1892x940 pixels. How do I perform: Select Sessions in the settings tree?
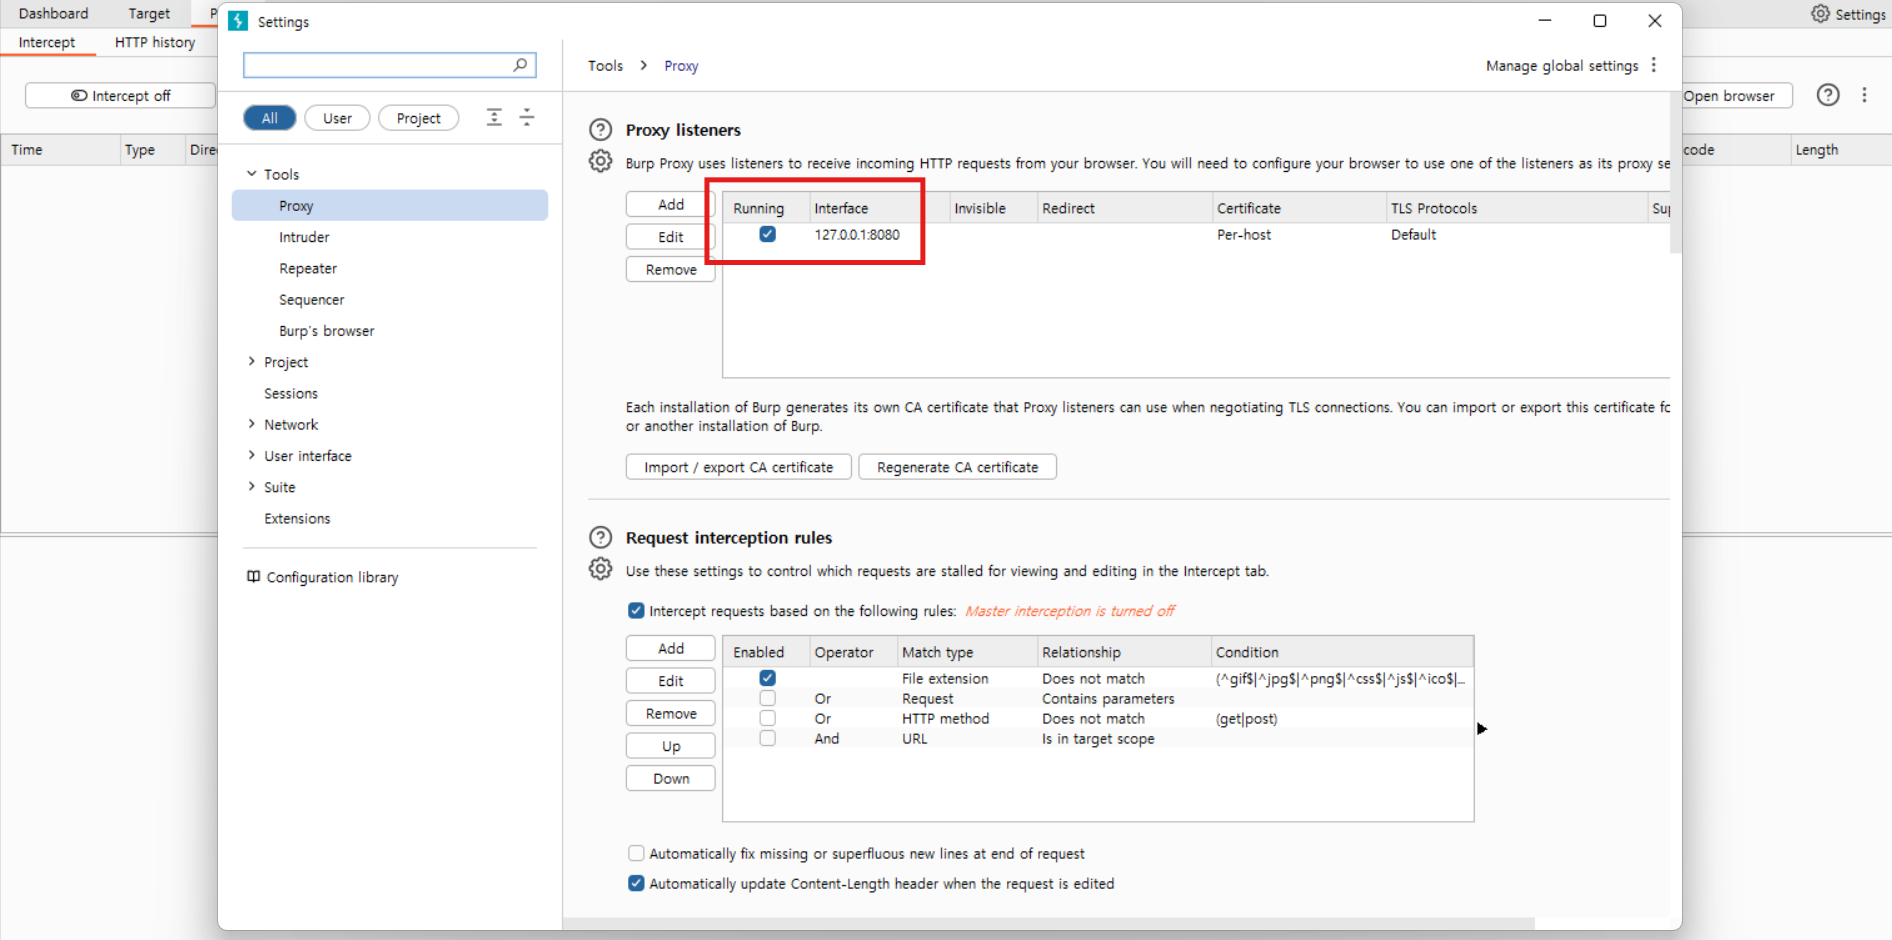tap(291, 393)
